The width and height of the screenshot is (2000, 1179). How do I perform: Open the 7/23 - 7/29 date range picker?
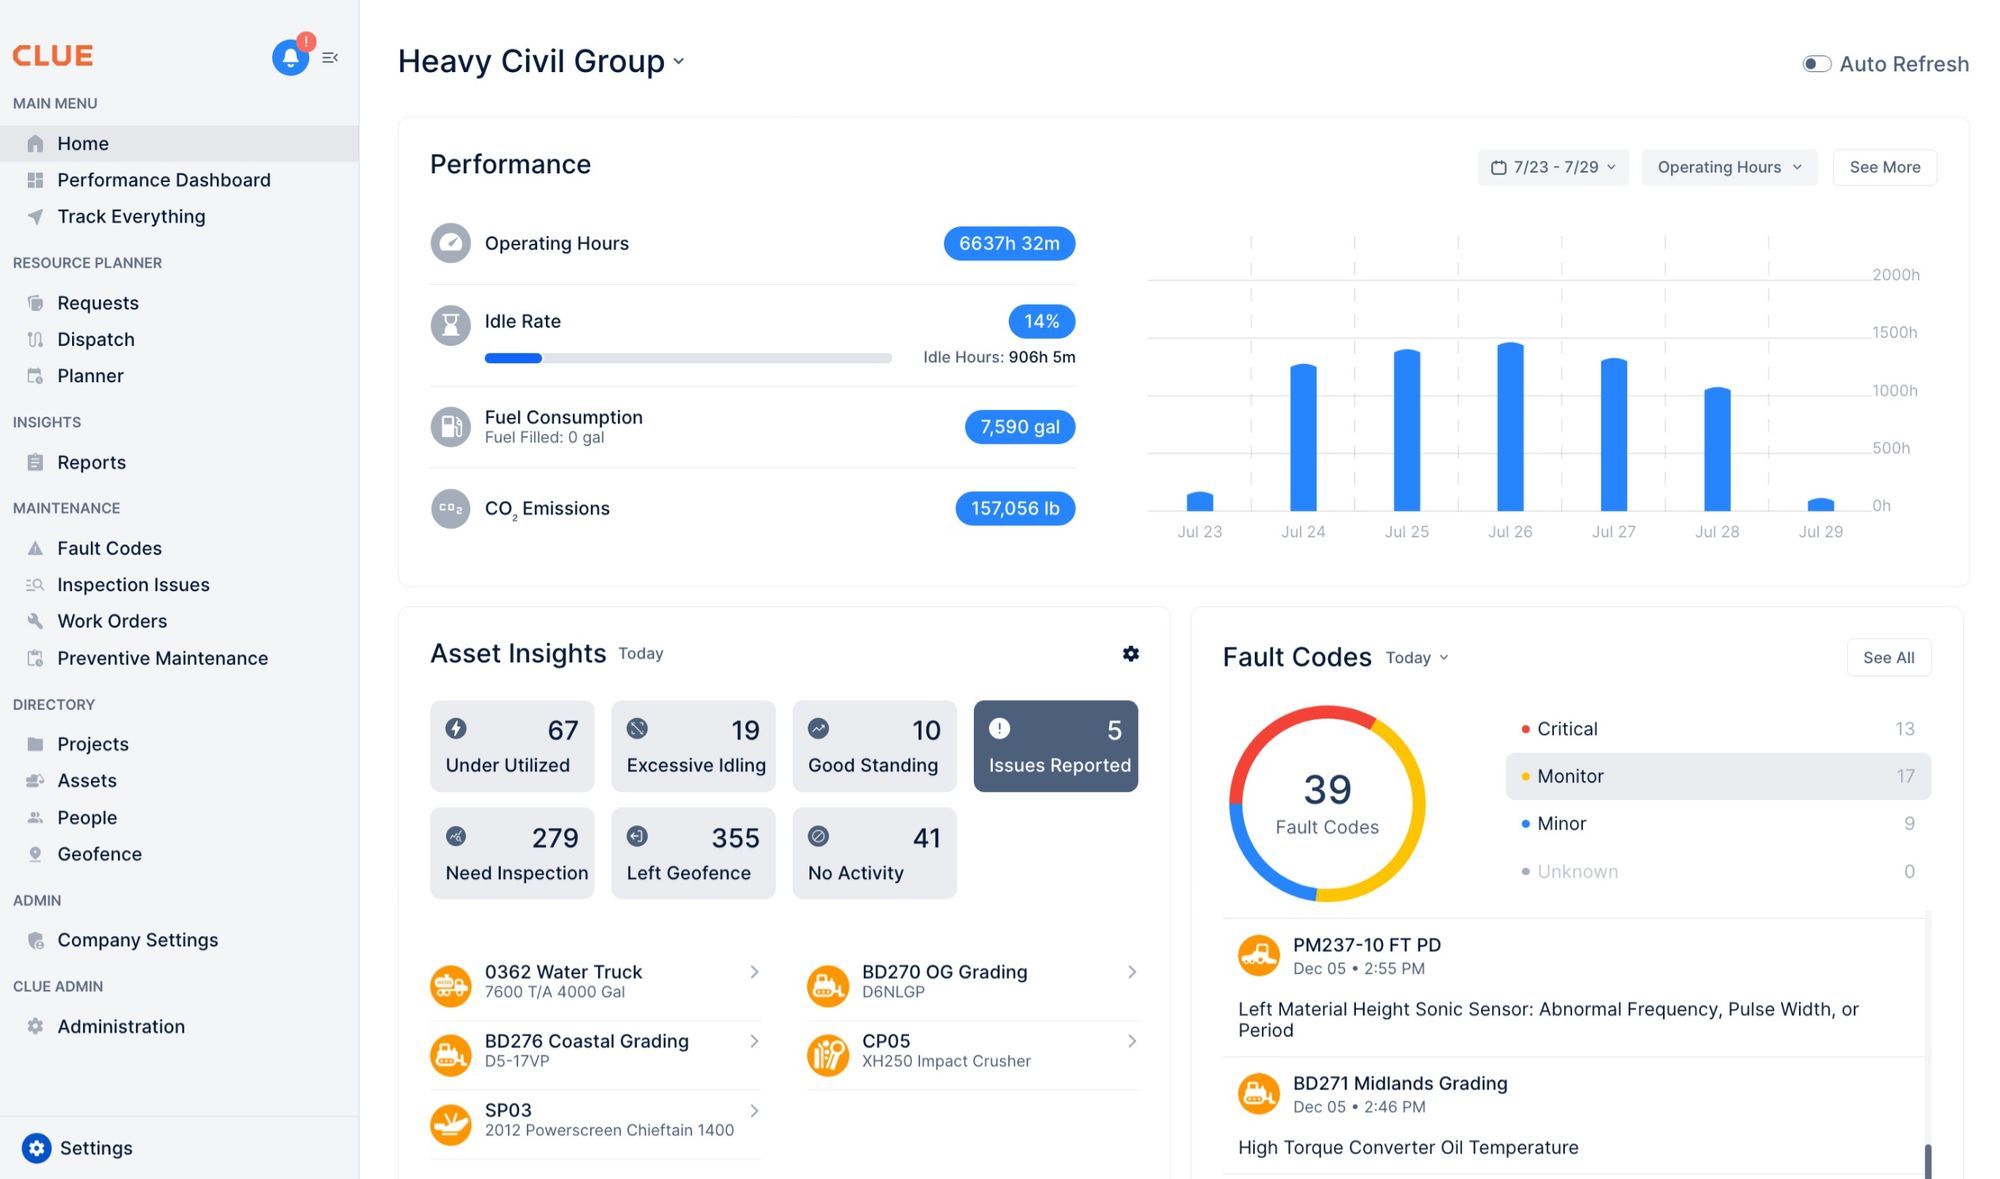pyautogui.click(x=1552, y=167)
